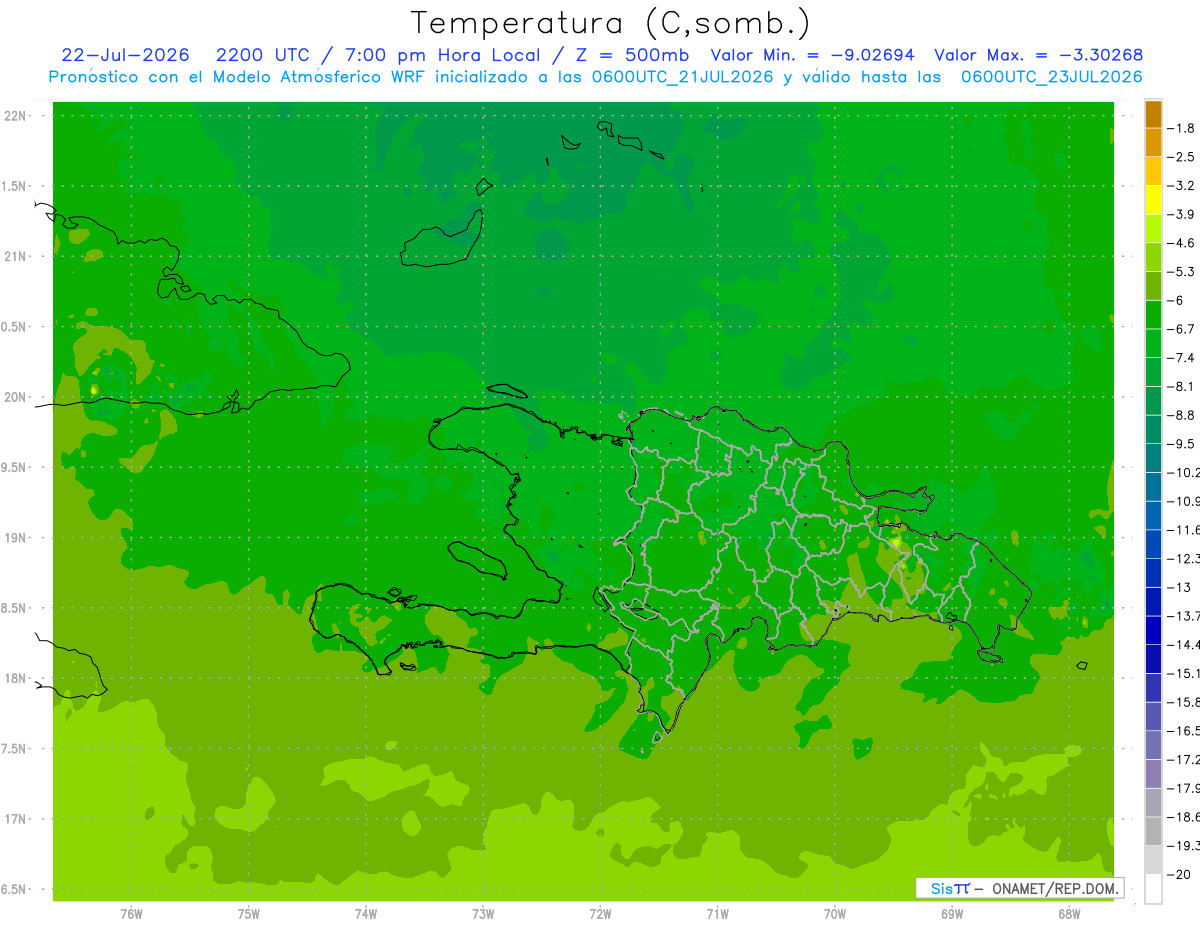Image resolution: width=1200 pixels, height=927 pixels.
Task: Click the "73W" longitude label
Action: coord(483,914)
